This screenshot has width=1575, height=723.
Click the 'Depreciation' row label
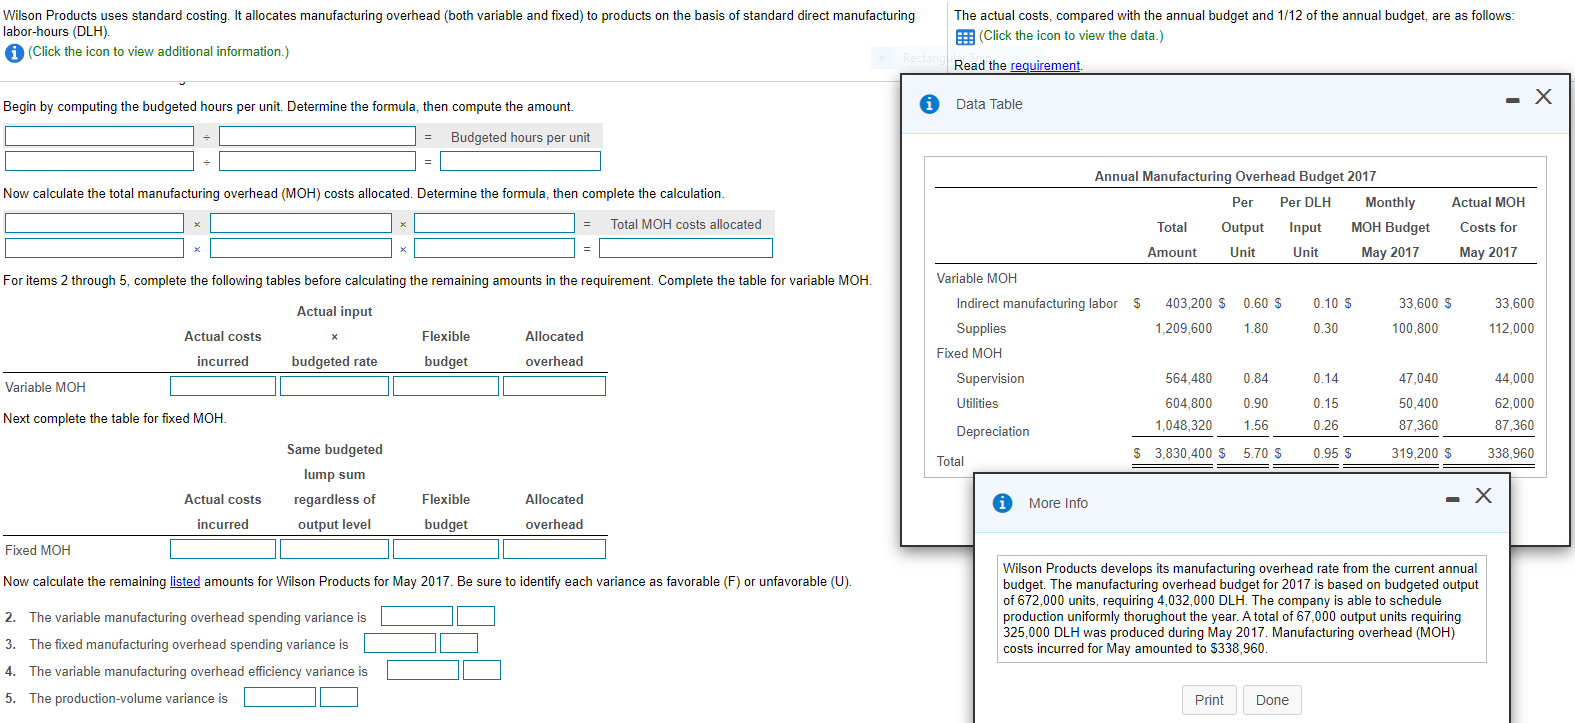click(x=992, y=431)
